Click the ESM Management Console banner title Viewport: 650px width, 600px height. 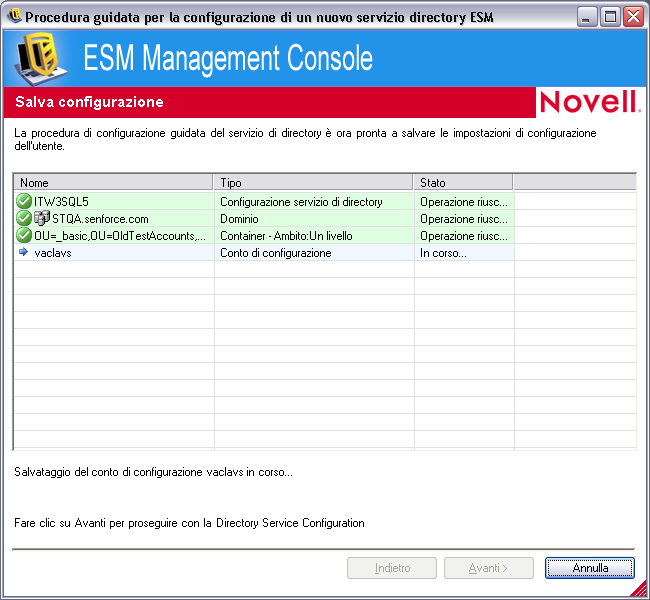[x=228, y=58]
